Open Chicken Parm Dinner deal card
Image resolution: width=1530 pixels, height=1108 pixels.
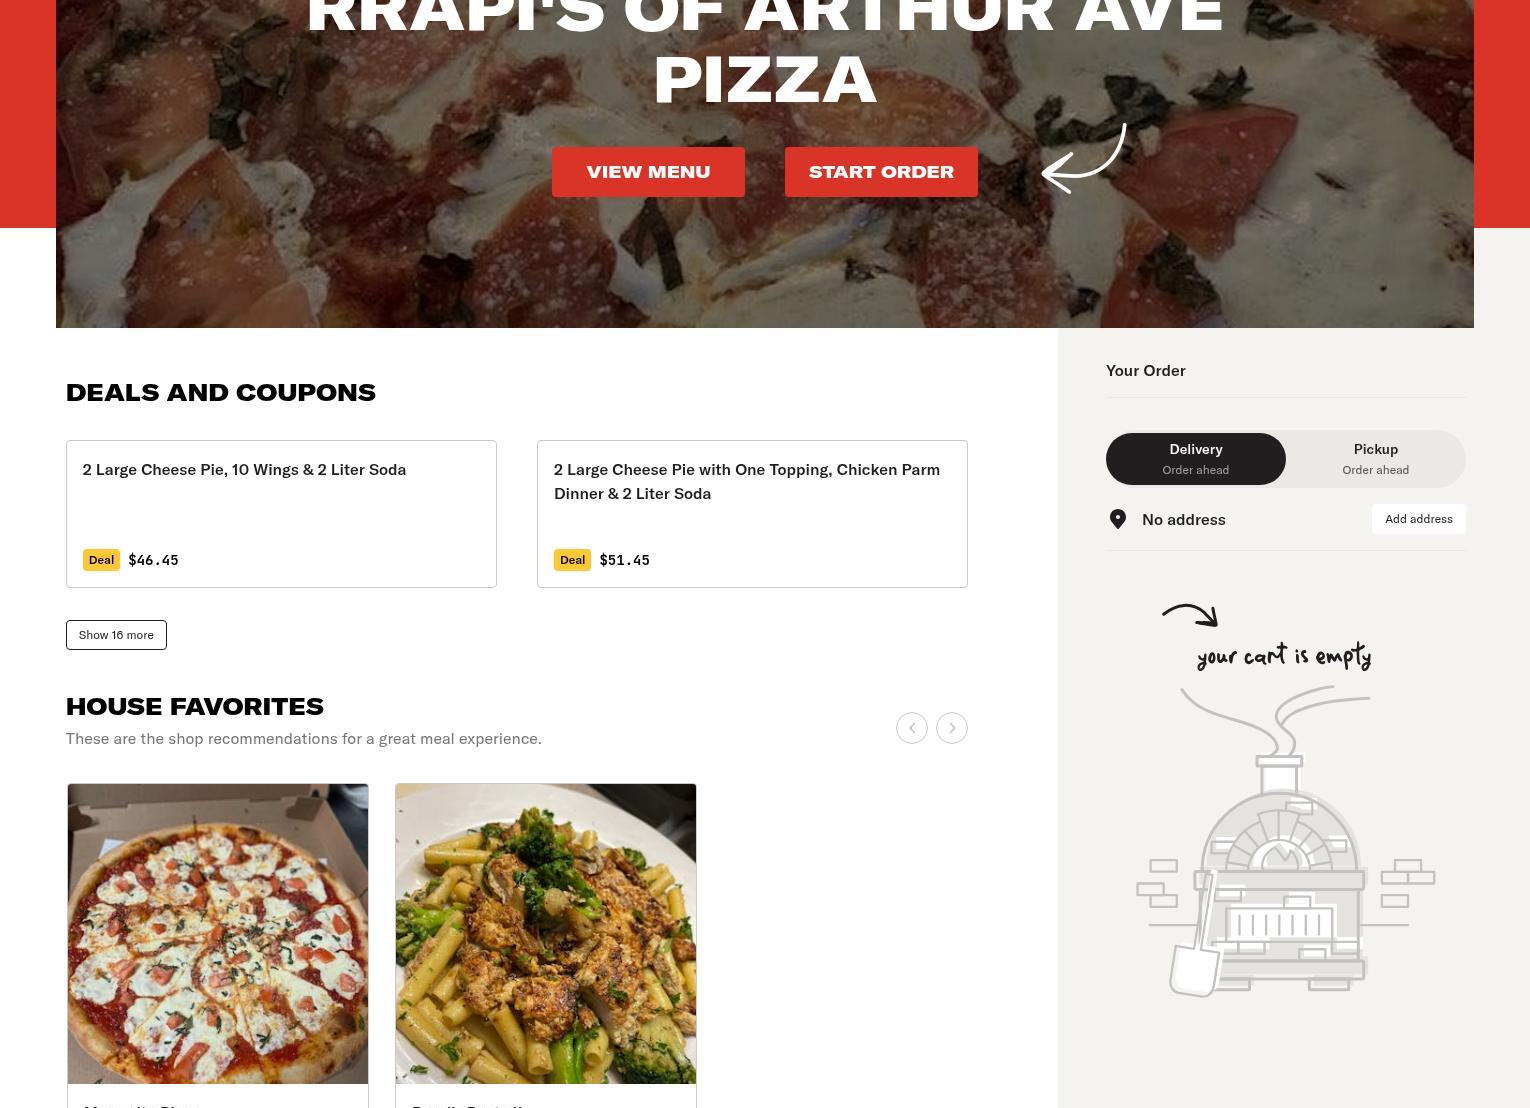click(752, 514)
